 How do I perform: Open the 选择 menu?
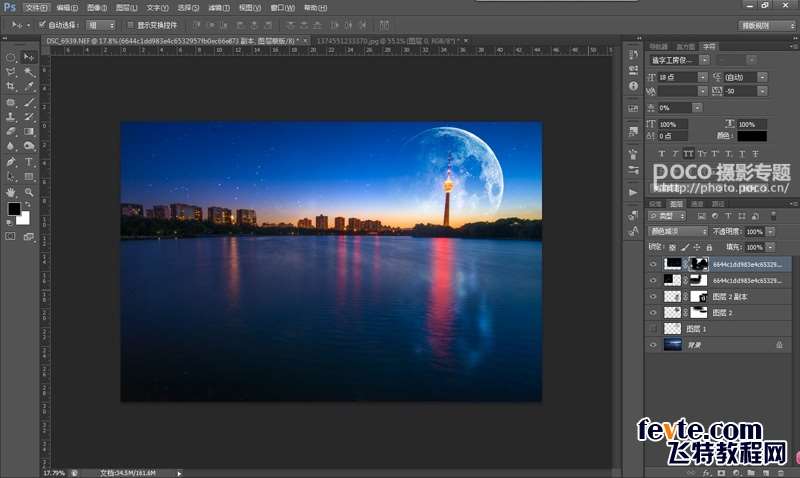tap(188, 8)
